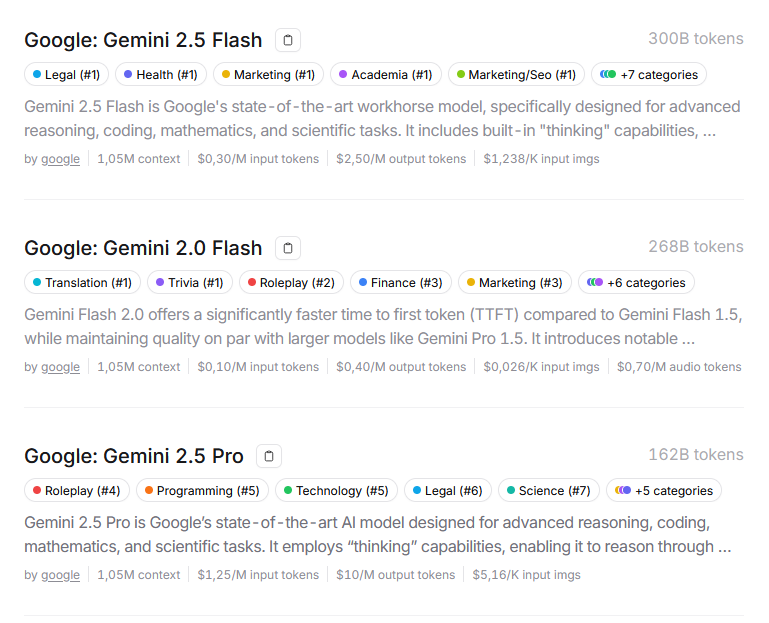The width and height of the screenshot is (769, 623).
Task: Select the Academia (#1) category tag
Action: [x=385, y=74]
